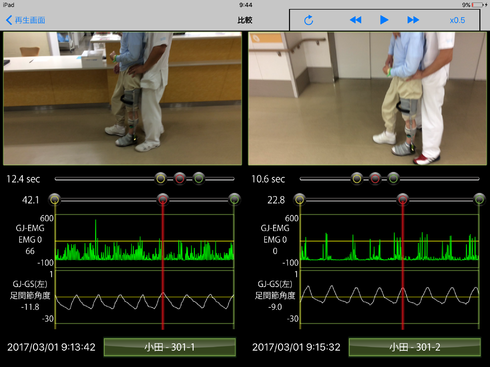Click red cursor knob on right 22.8 range bar

point(403,200)
